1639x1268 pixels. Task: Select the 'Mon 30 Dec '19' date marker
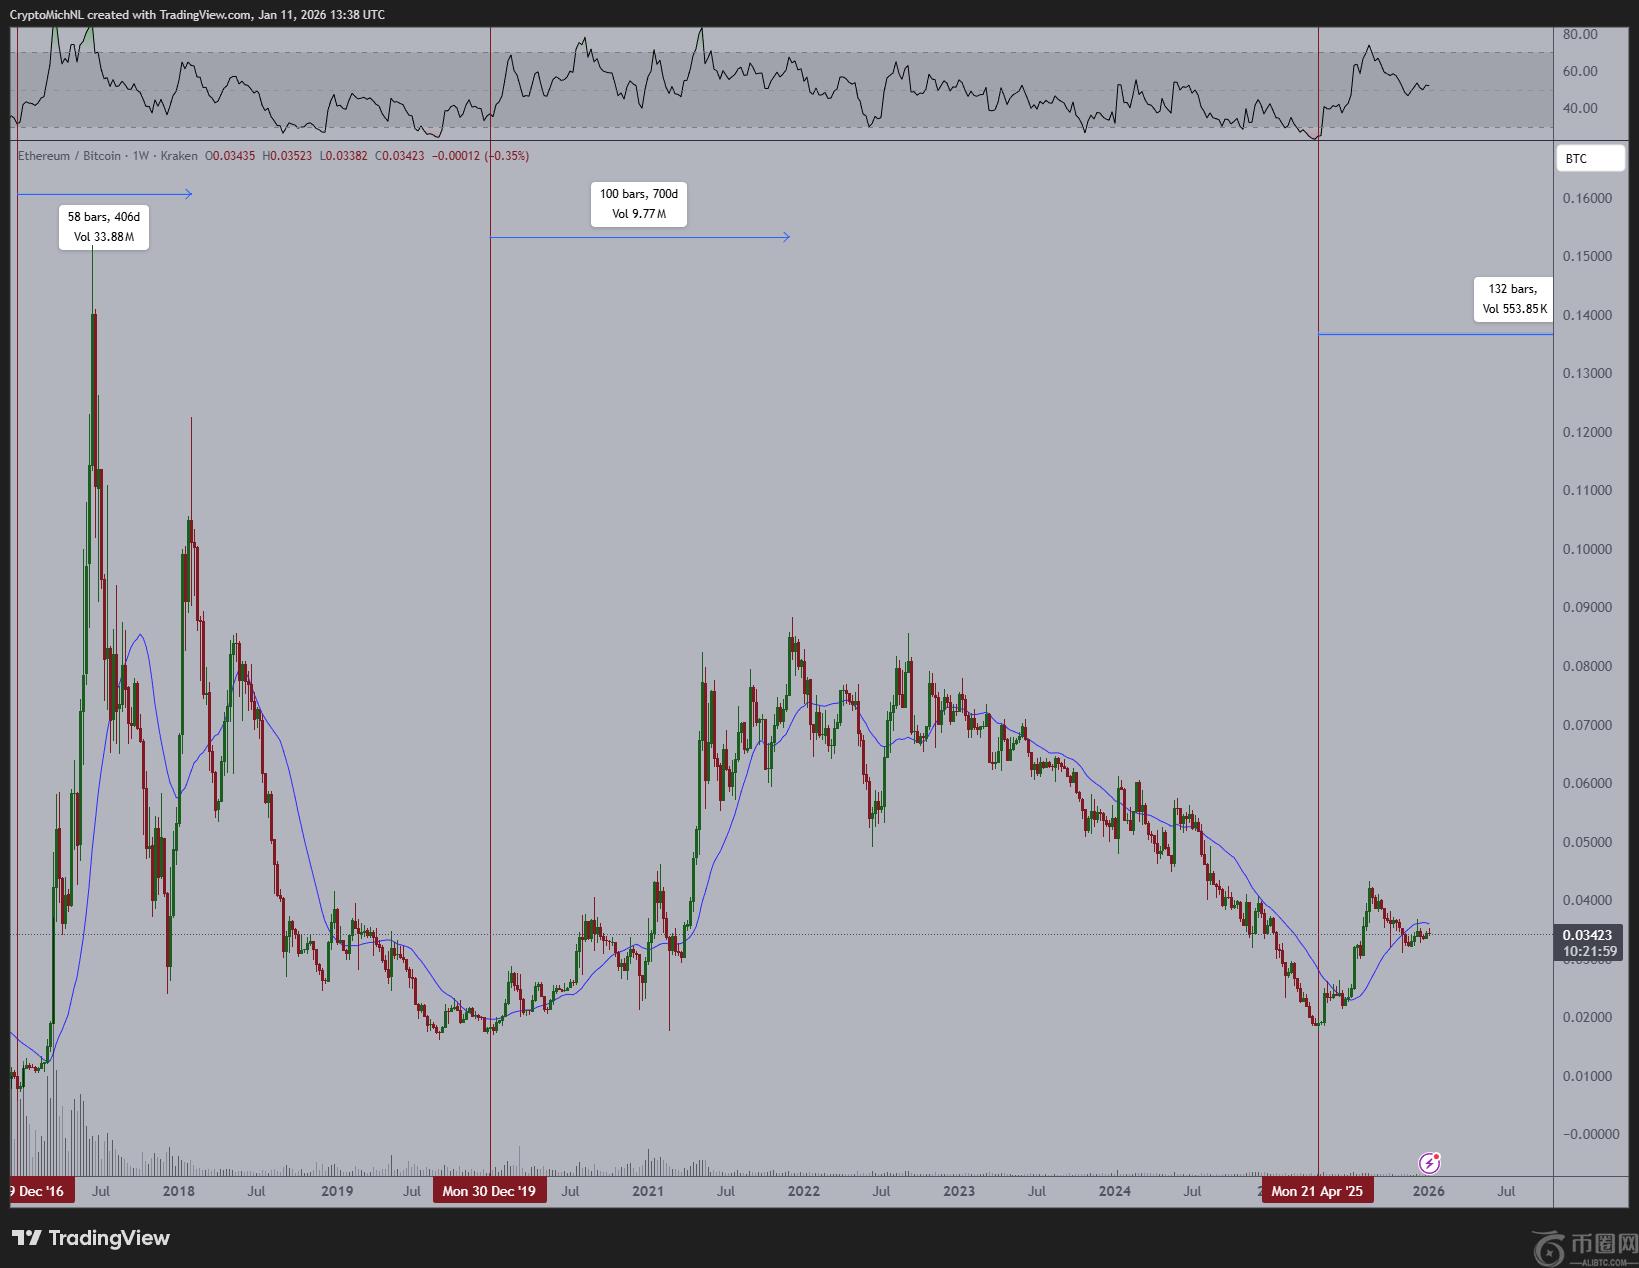[x=489, y=1191]
